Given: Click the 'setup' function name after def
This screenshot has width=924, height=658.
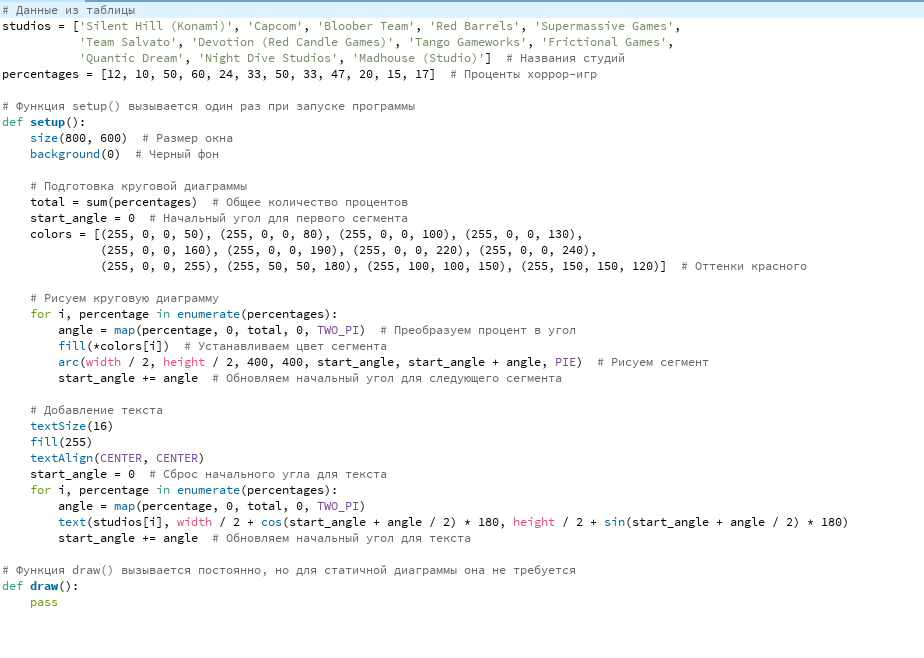Looking at the screenshot, I should (x=47, y=122).
